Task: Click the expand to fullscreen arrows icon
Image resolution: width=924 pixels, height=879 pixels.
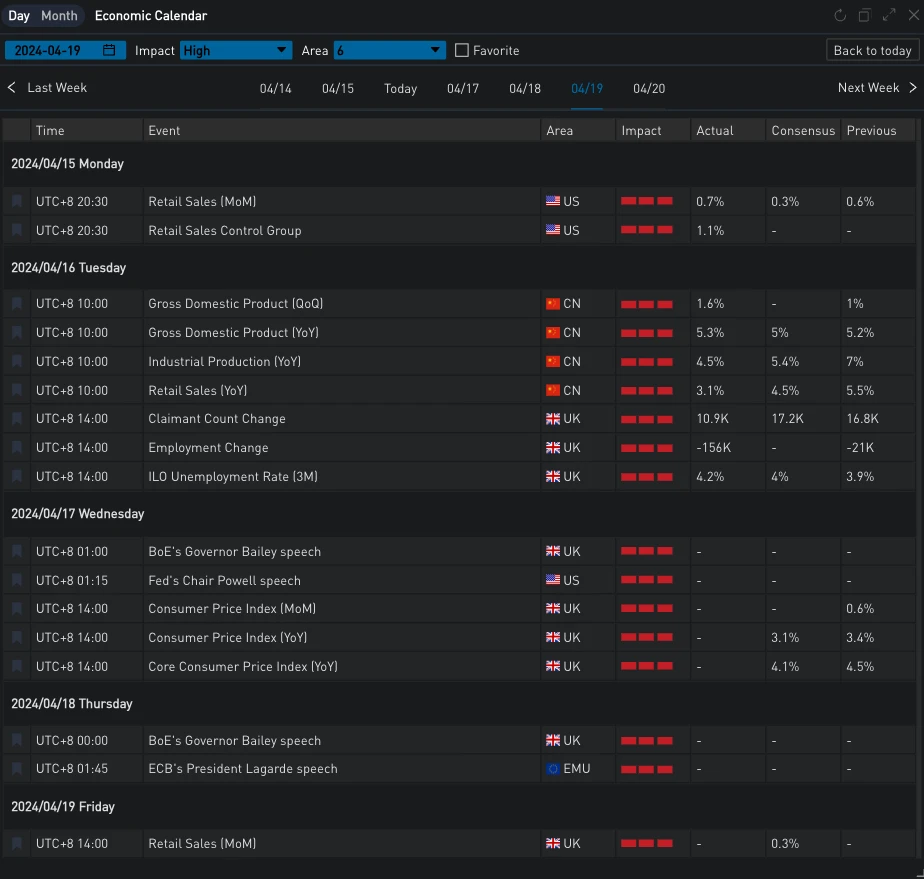Action: (x=889, y=16)
